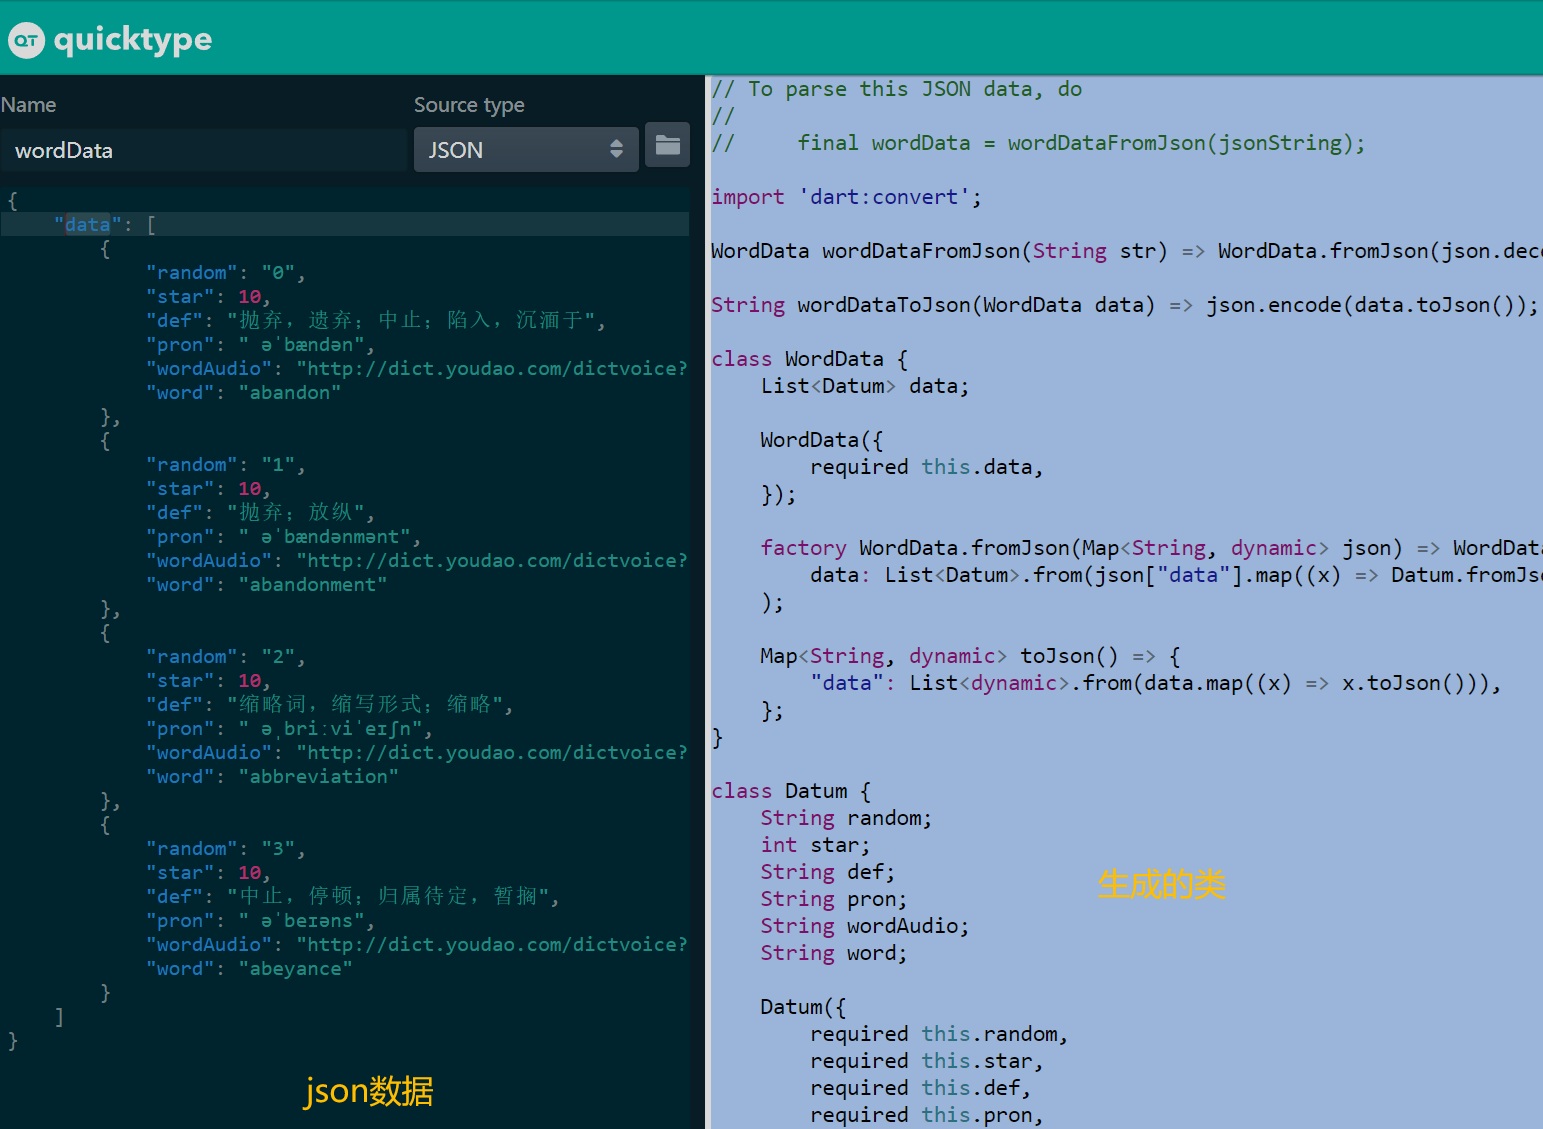Click the "class Datum {" line
This screenshot has width=1543, height=1129.
[791, 791]
